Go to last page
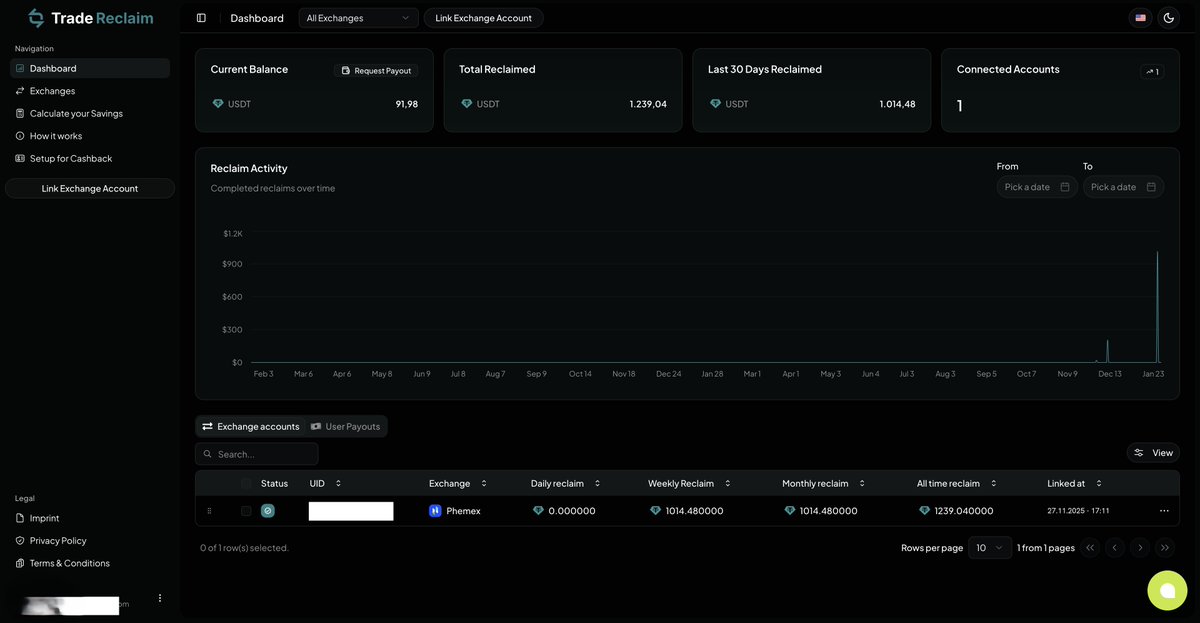1200x623 pixels. point(1165,548)
